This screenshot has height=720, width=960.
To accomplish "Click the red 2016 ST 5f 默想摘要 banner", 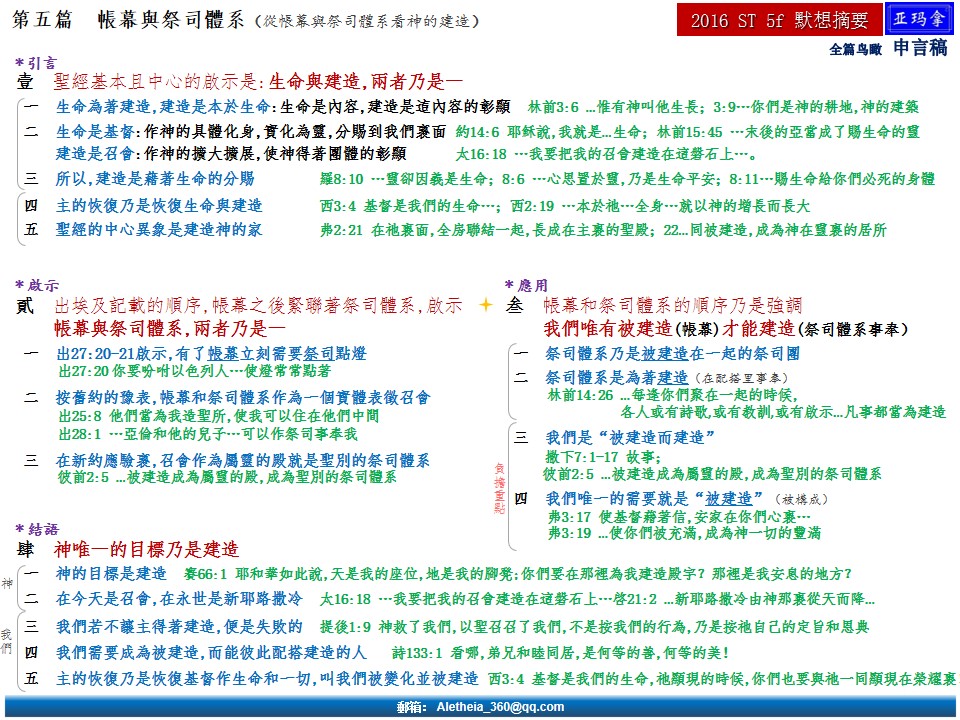I will coord(780,20).
